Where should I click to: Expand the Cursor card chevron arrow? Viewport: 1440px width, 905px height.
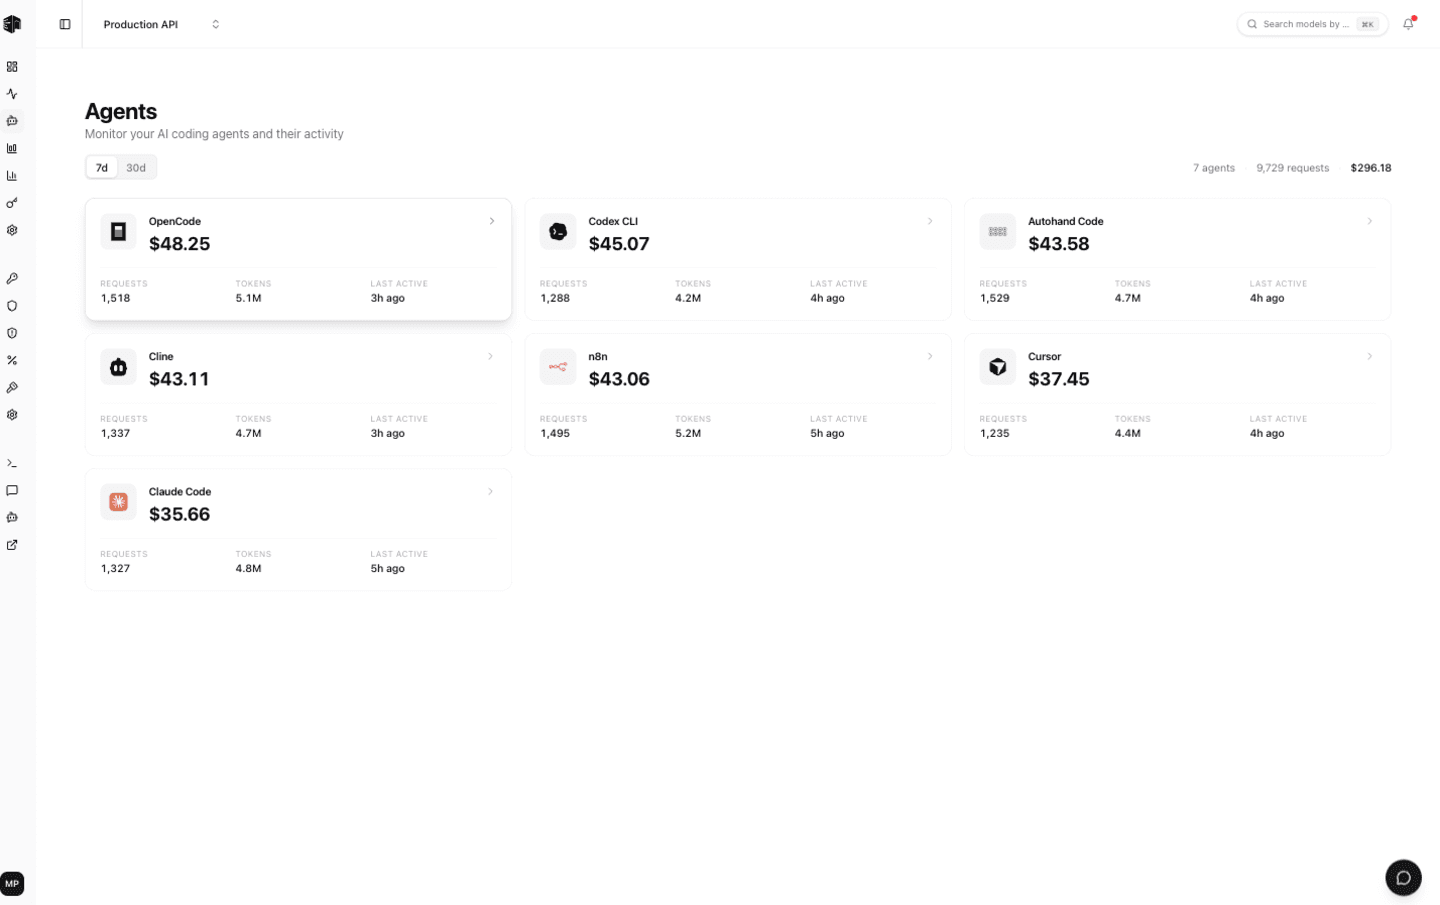coord(1369,356)
